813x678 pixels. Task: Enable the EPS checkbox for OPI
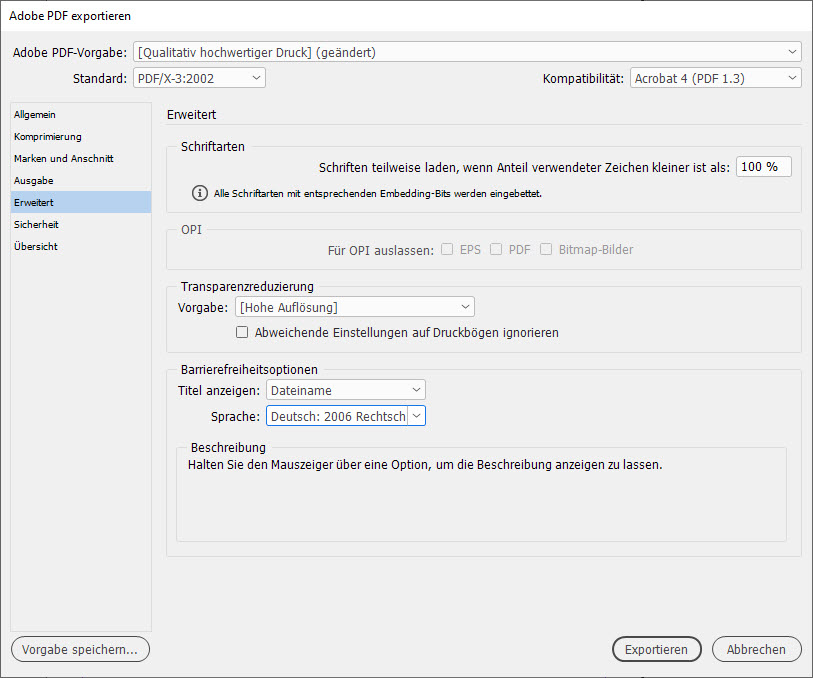(448, 250)
